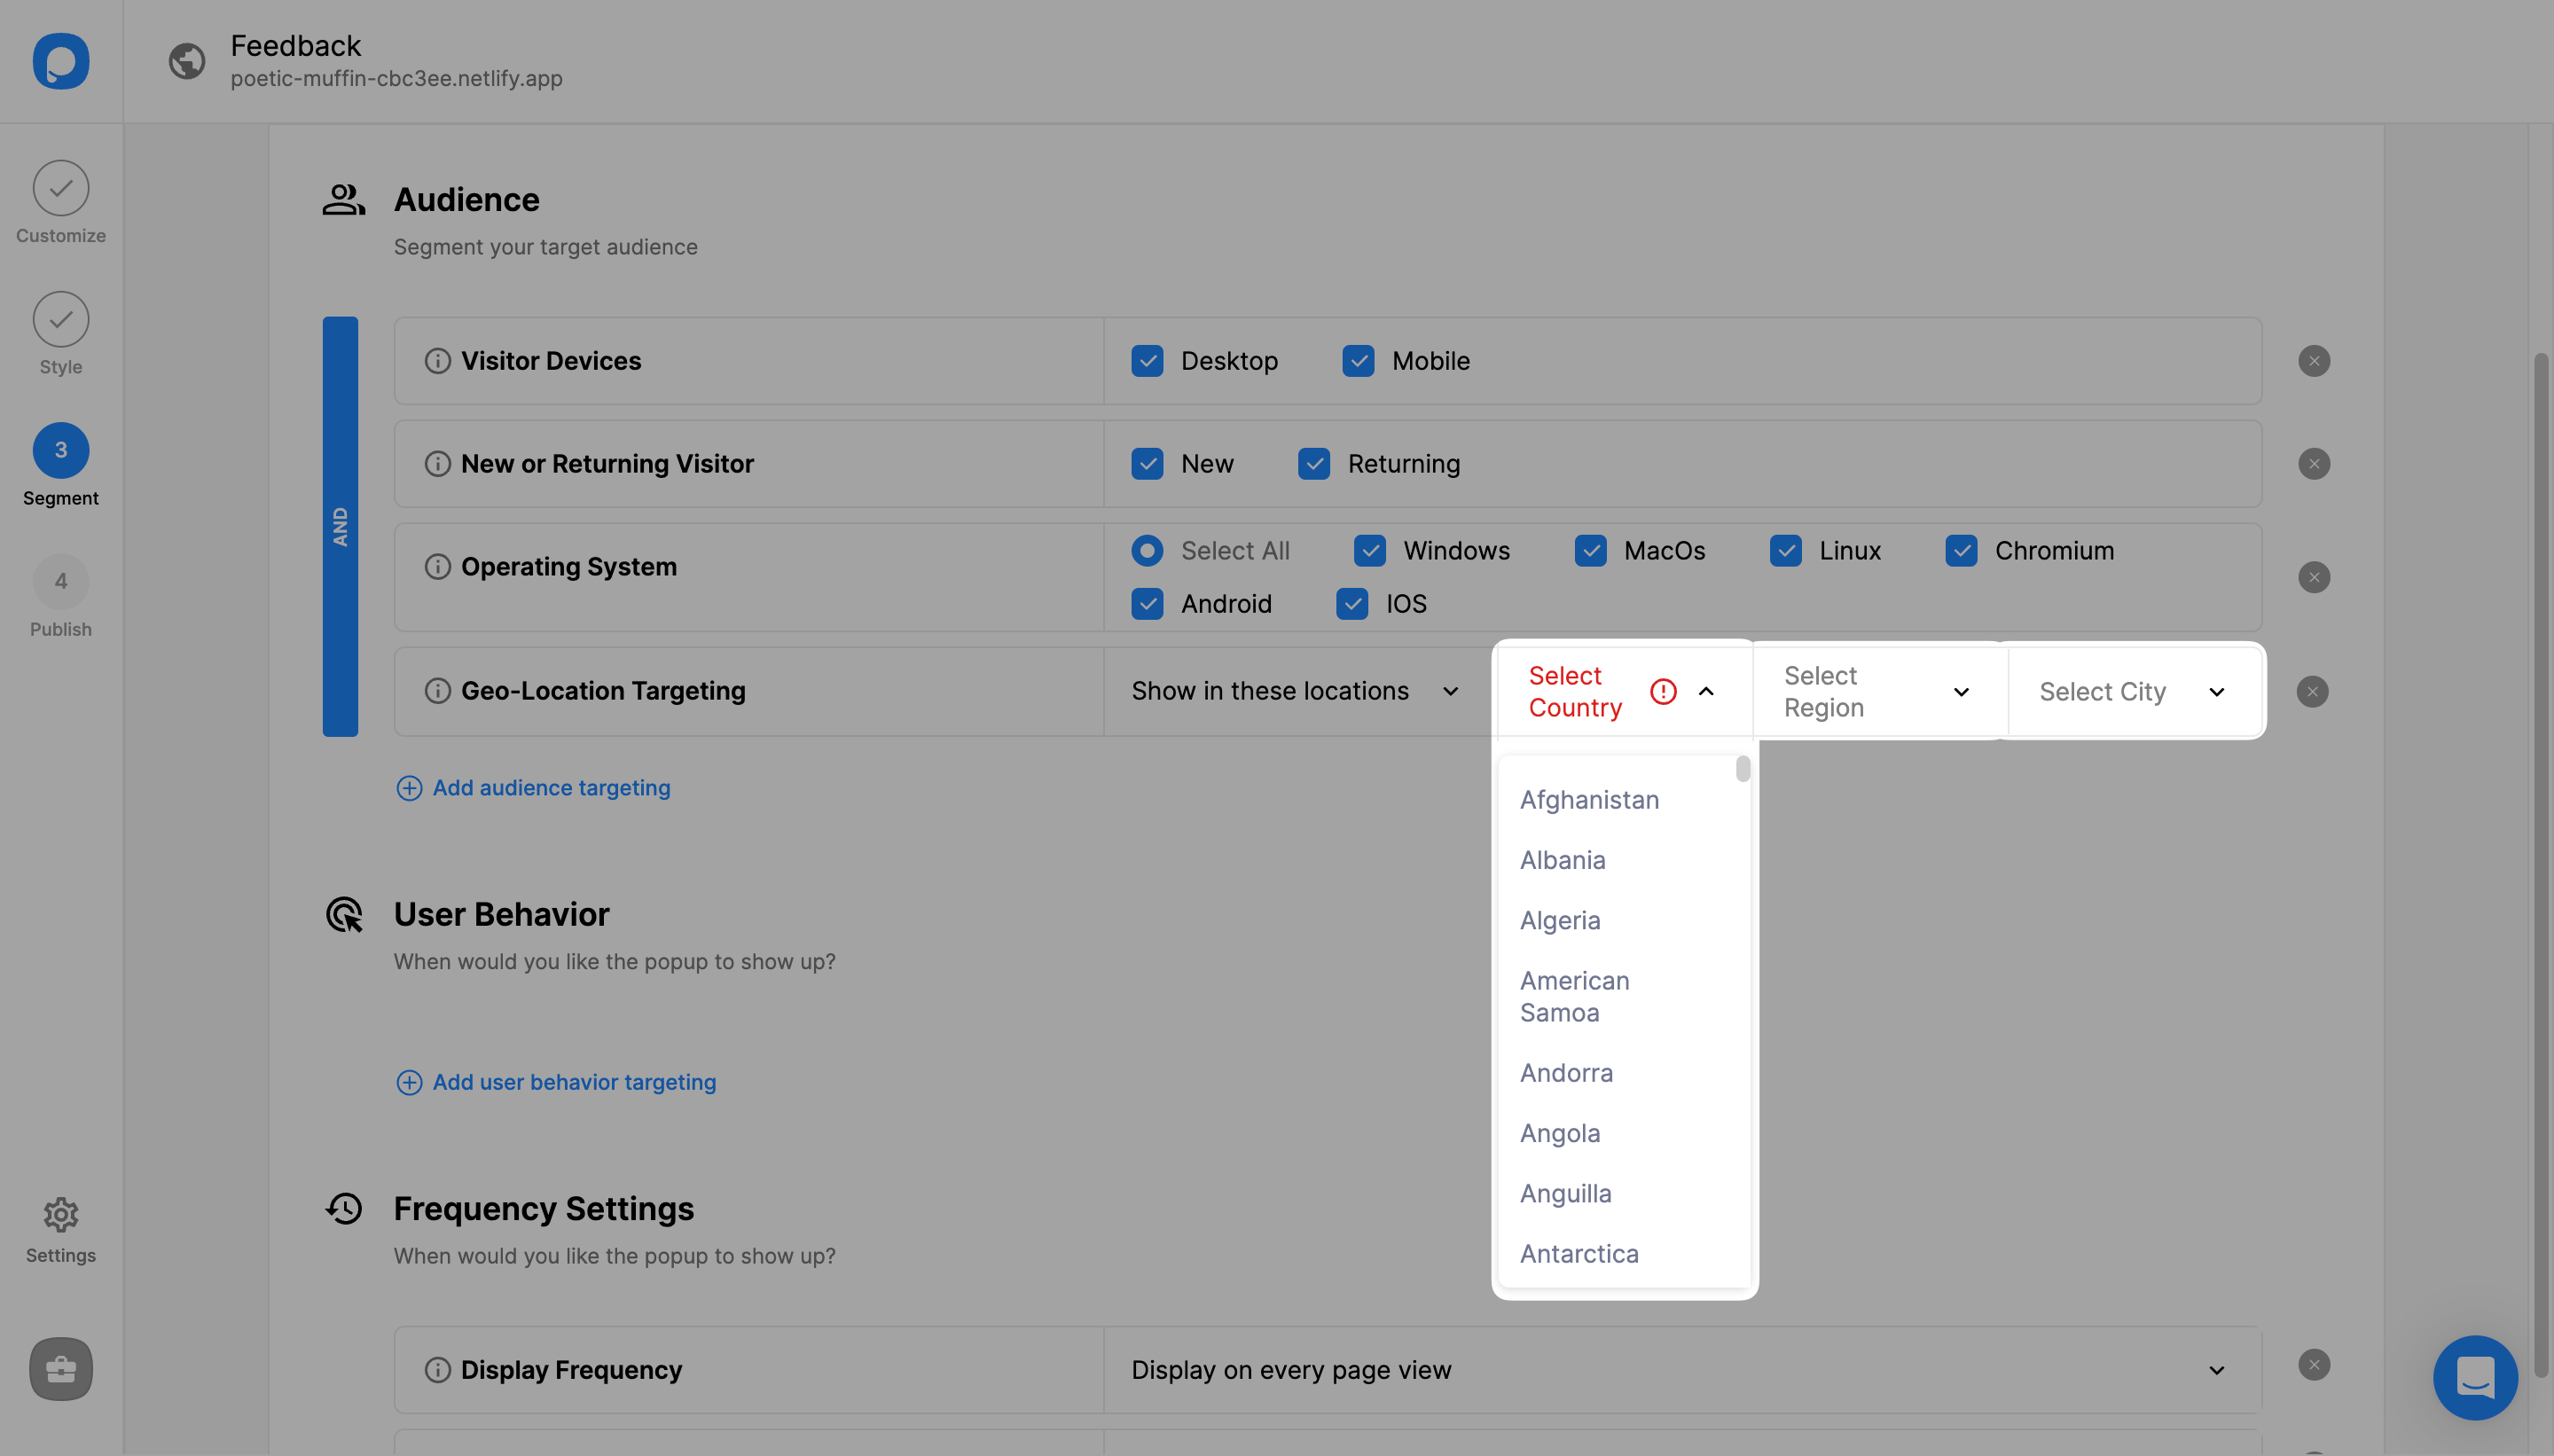Click the Segment step icon in sidebar
This screenshot has height=1456, width=2554.
click(x=61, y=449)
